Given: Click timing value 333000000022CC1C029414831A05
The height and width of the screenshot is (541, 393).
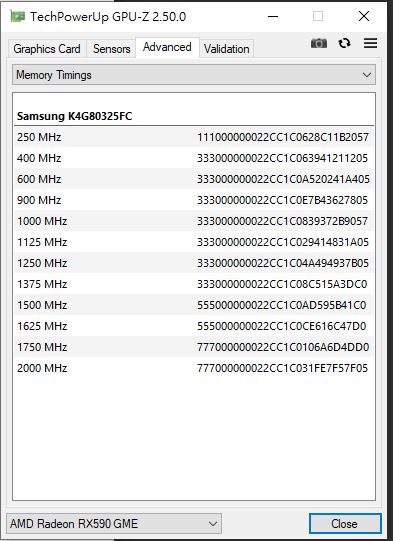Looking at the screenshot, I should (x=283, y=242).
